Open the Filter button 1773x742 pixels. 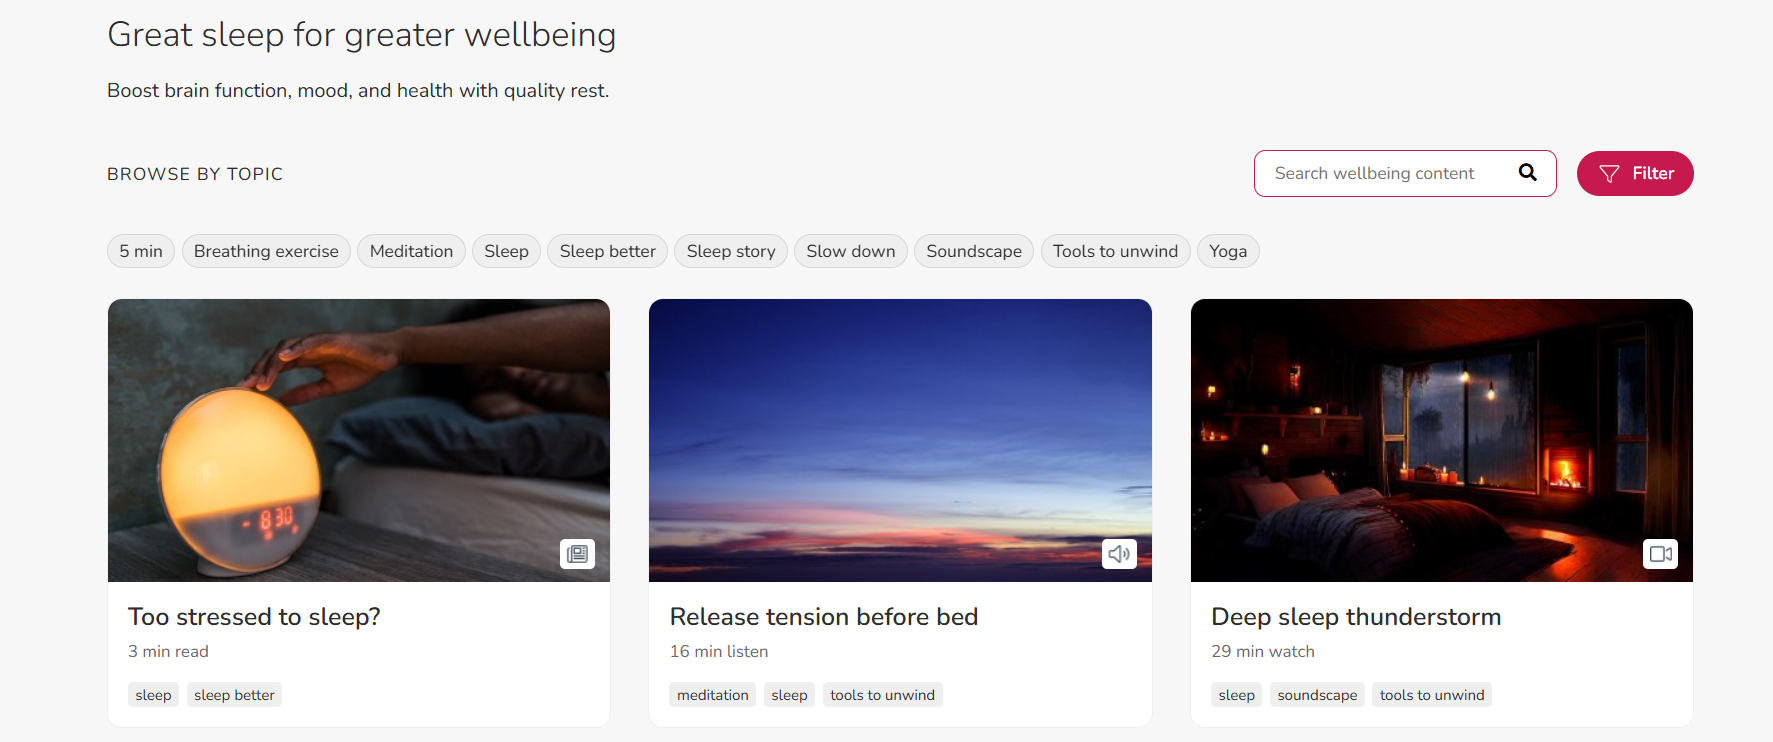(x=1634, y=174)
